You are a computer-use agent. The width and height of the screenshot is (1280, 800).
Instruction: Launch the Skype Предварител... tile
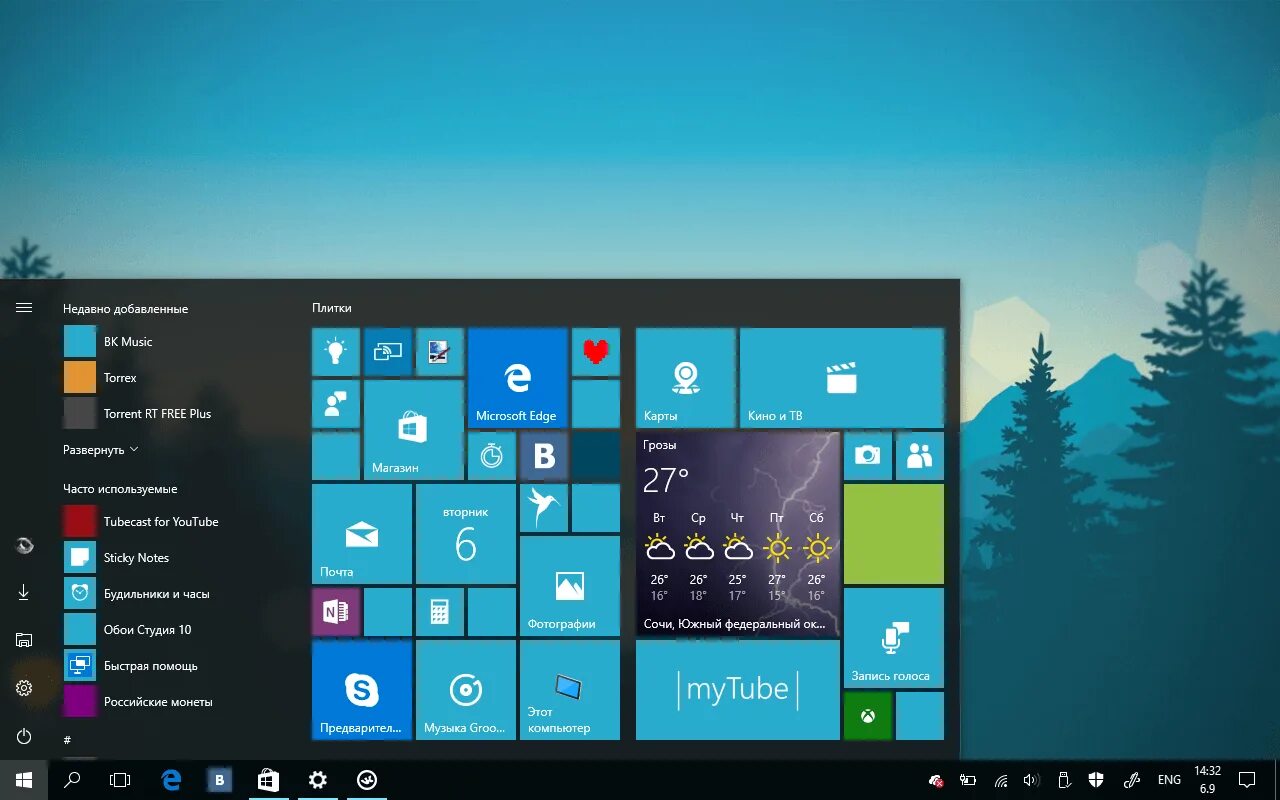[x=362, y=690]
